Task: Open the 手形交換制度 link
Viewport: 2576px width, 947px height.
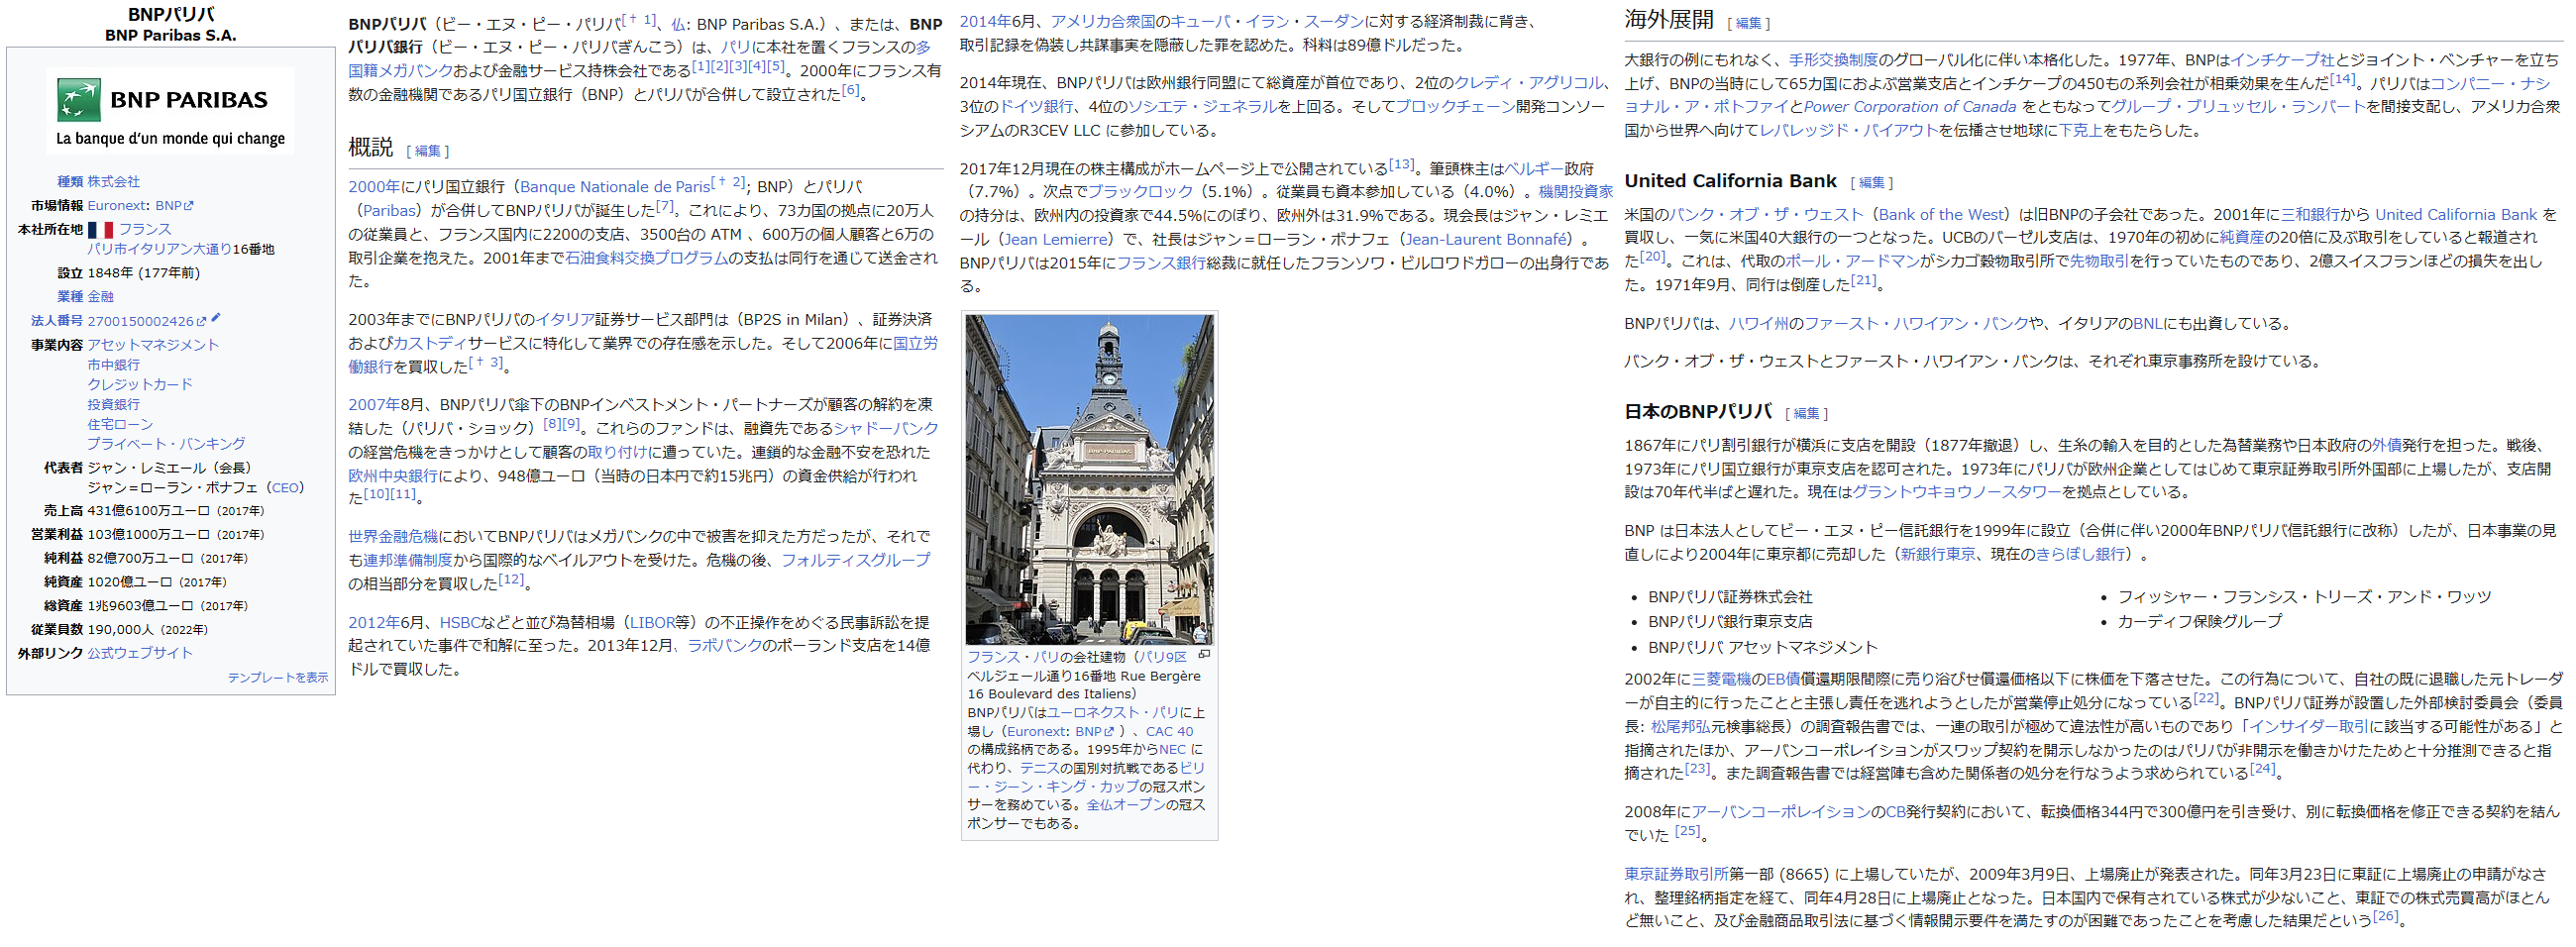Action: coord(1833,61)
